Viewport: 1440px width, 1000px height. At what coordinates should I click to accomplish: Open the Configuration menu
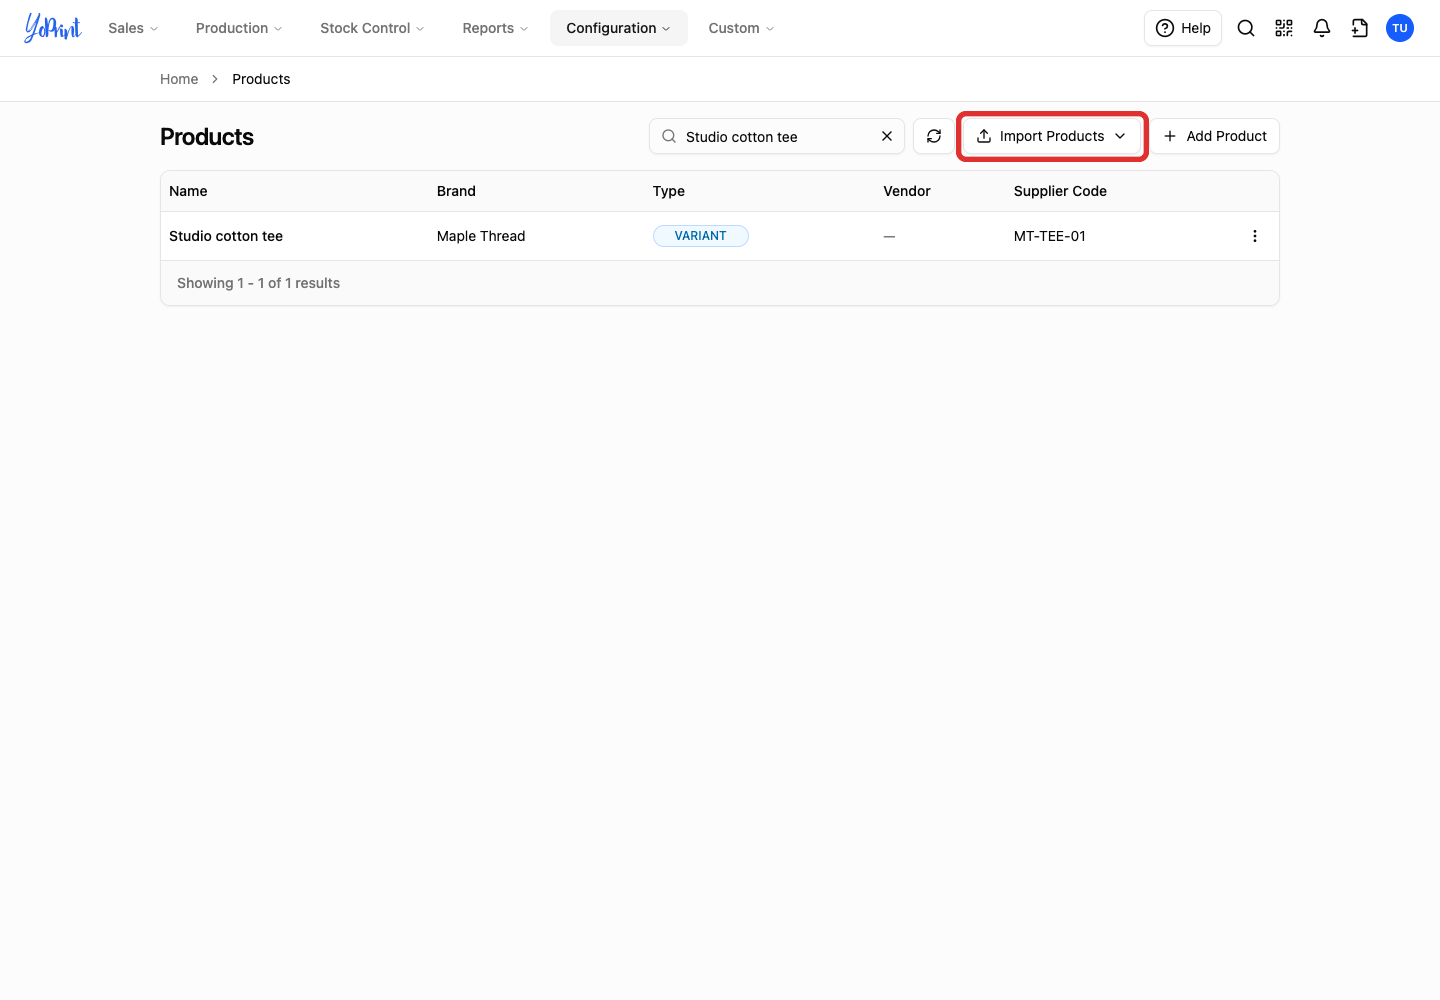[619, 28]
